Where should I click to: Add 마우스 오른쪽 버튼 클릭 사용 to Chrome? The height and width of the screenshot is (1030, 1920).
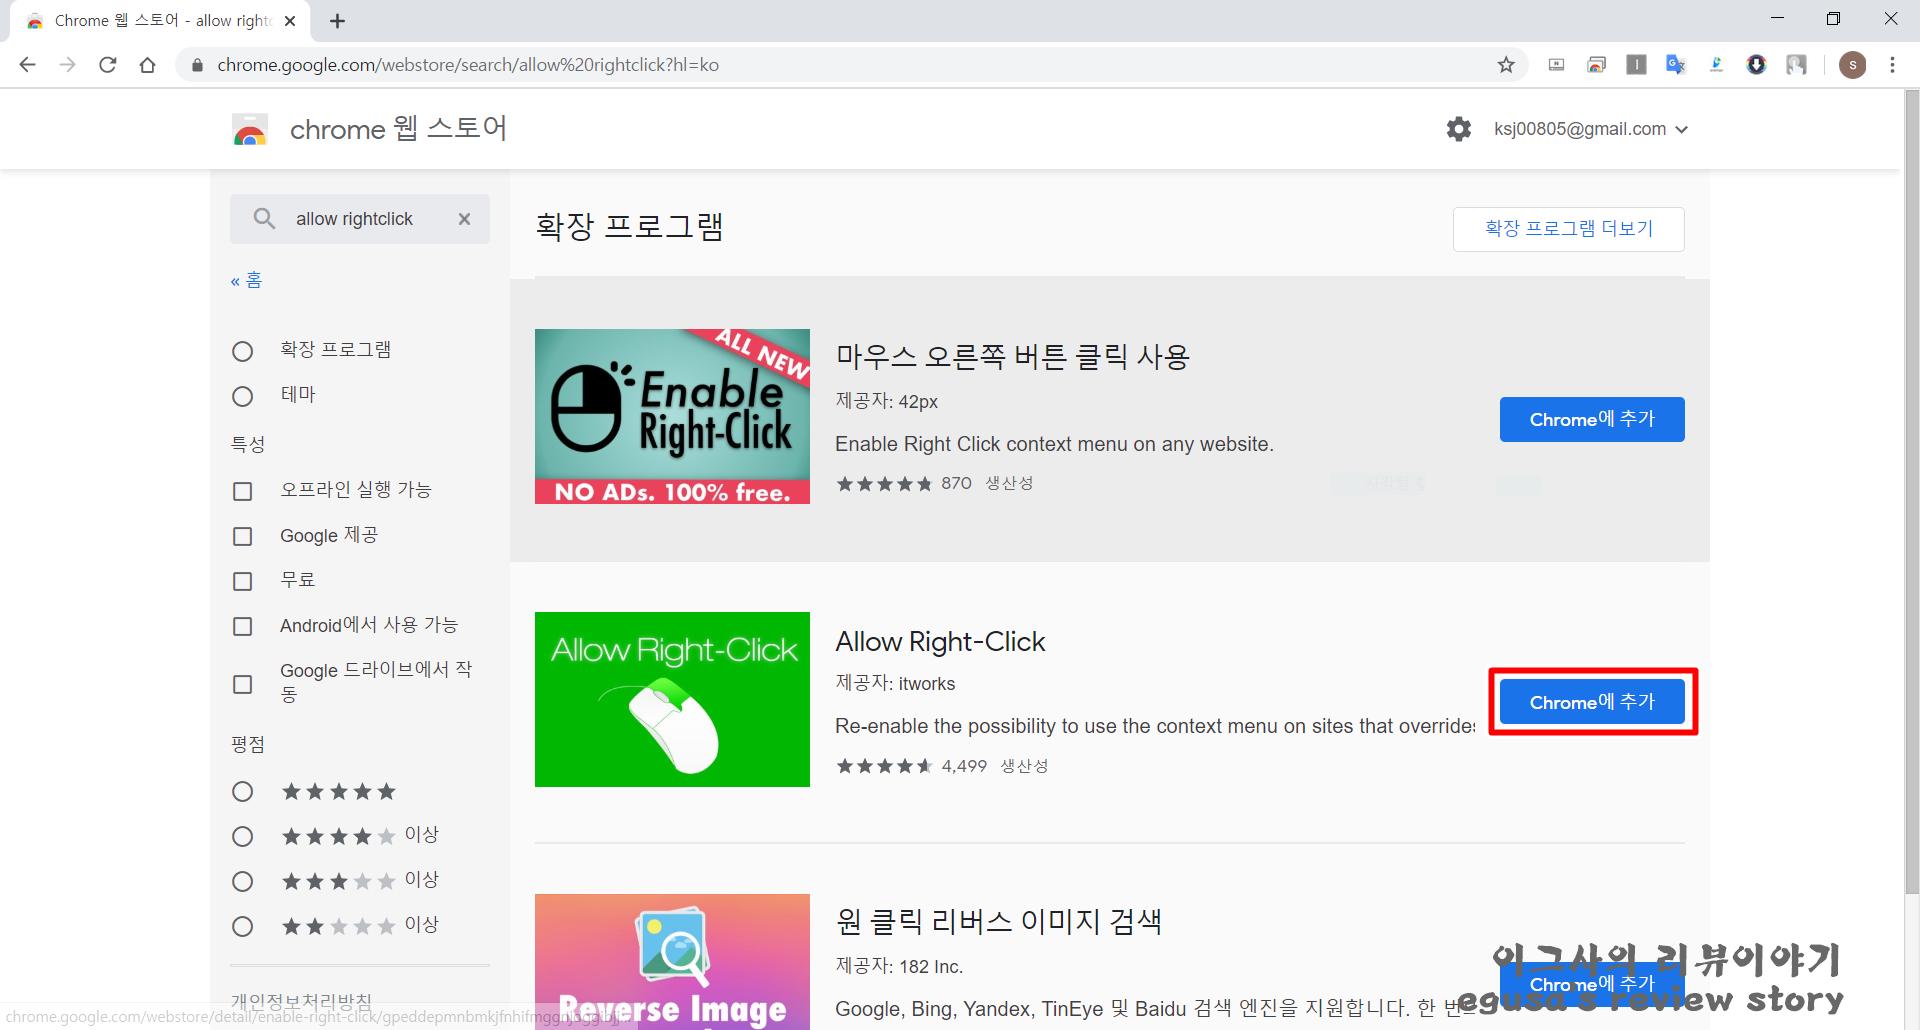pos(1592,419)
